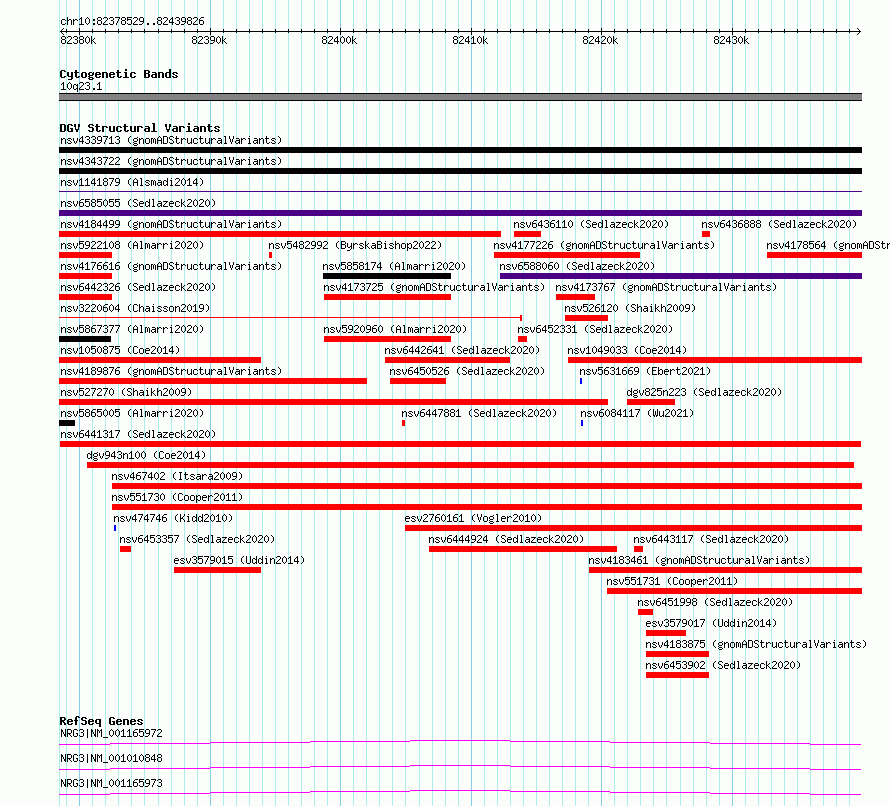Select nsv4176616 gnomAD variant label
Viewport: 890px width, 806px height.
(x=171, y=266)
